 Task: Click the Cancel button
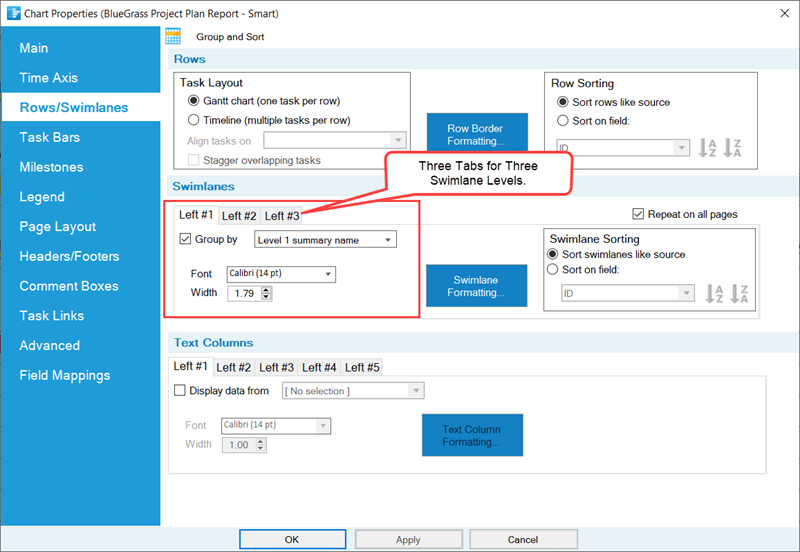pyautogui.click(x=523, y=539)
